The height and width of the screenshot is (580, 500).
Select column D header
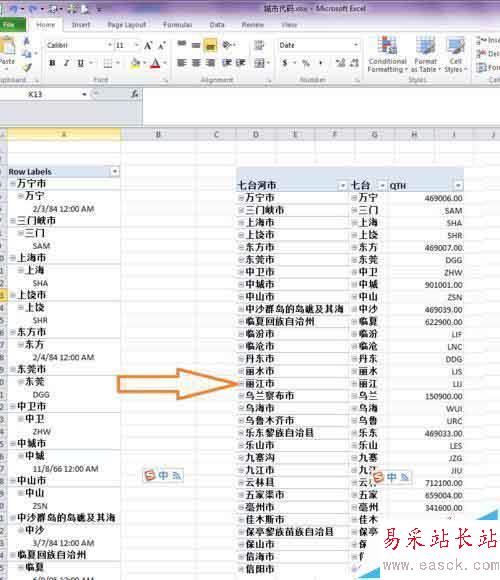click(256, 135)
